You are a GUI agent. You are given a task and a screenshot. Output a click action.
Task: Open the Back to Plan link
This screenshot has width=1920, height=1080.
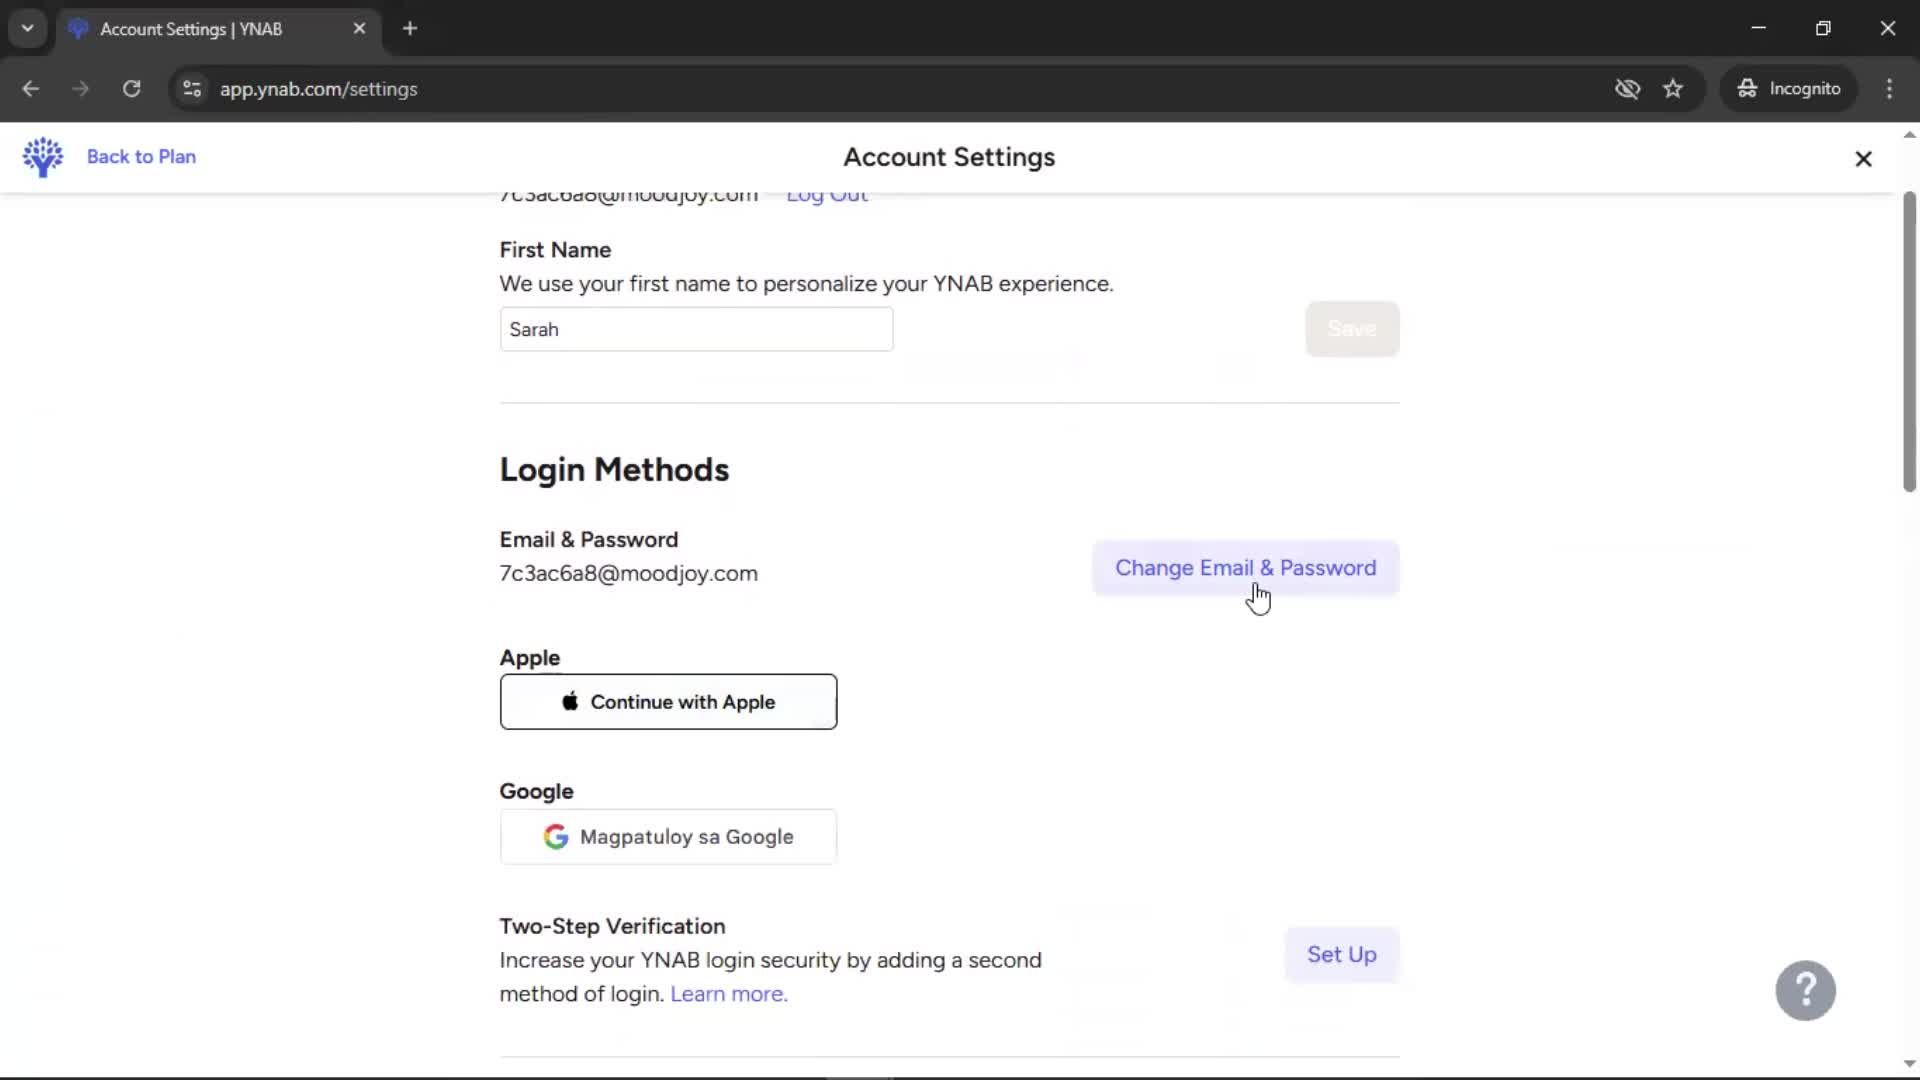pos(141,157)
